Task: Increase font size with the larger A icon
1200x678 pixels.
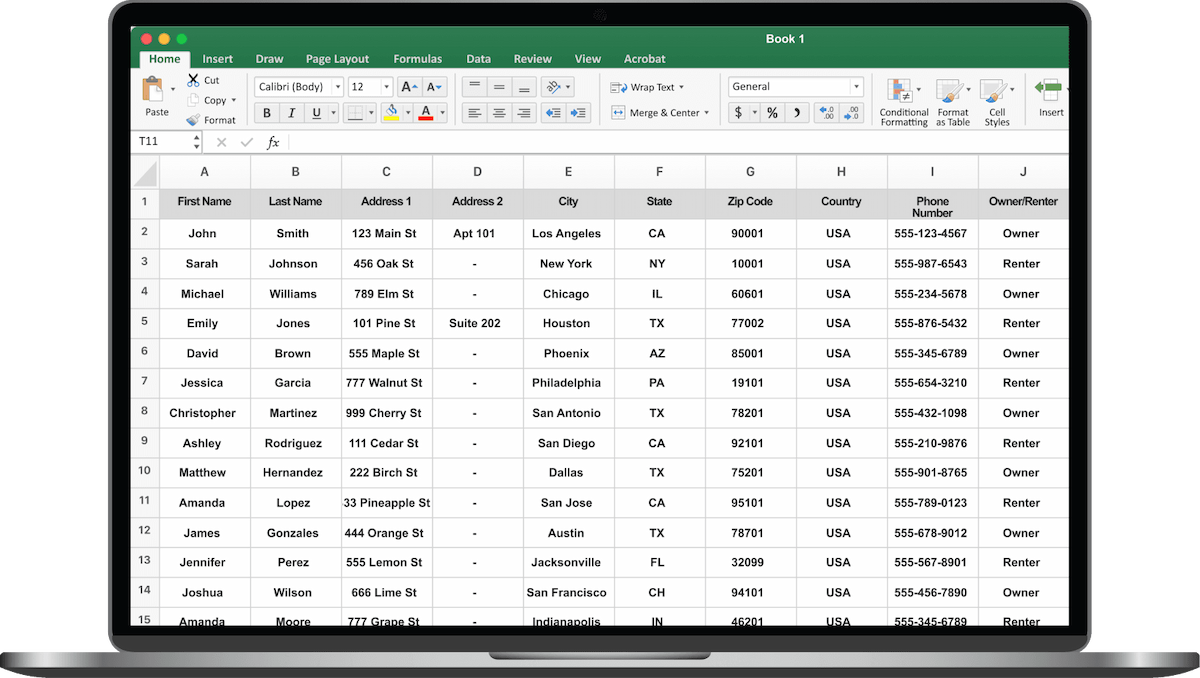Action: 408,87
